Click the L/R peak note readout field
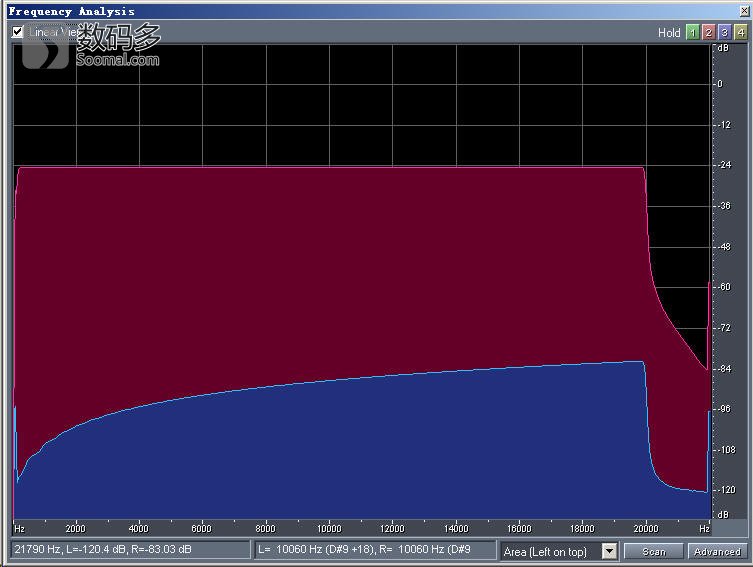The height and width of the screenshot is (567, 753). (375, 550)
